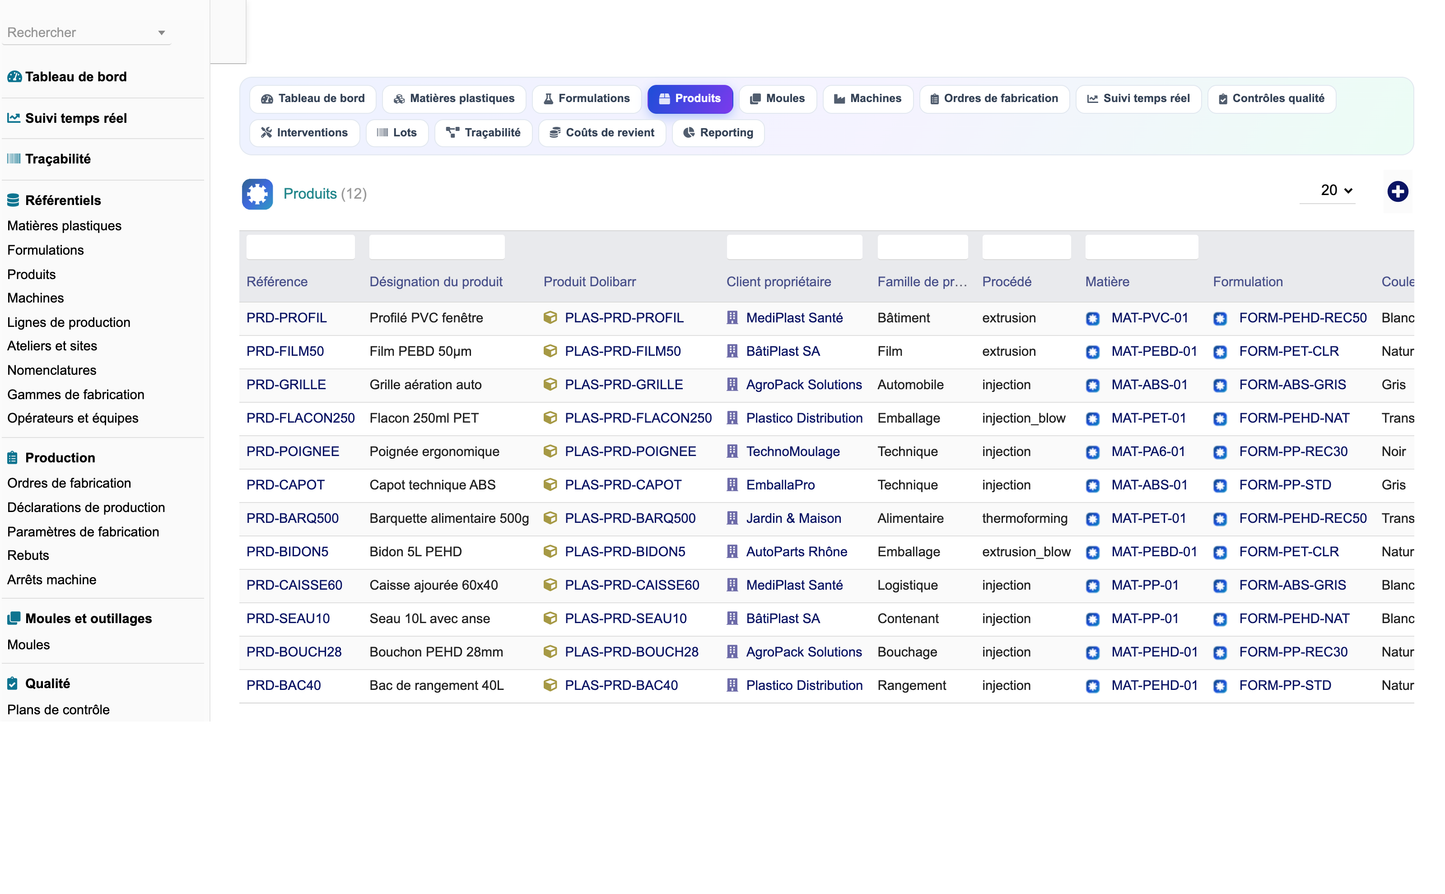Screen dimensions: 1445x894
Task: Click the Procédé filter input field
Action: coord(1026,247)
